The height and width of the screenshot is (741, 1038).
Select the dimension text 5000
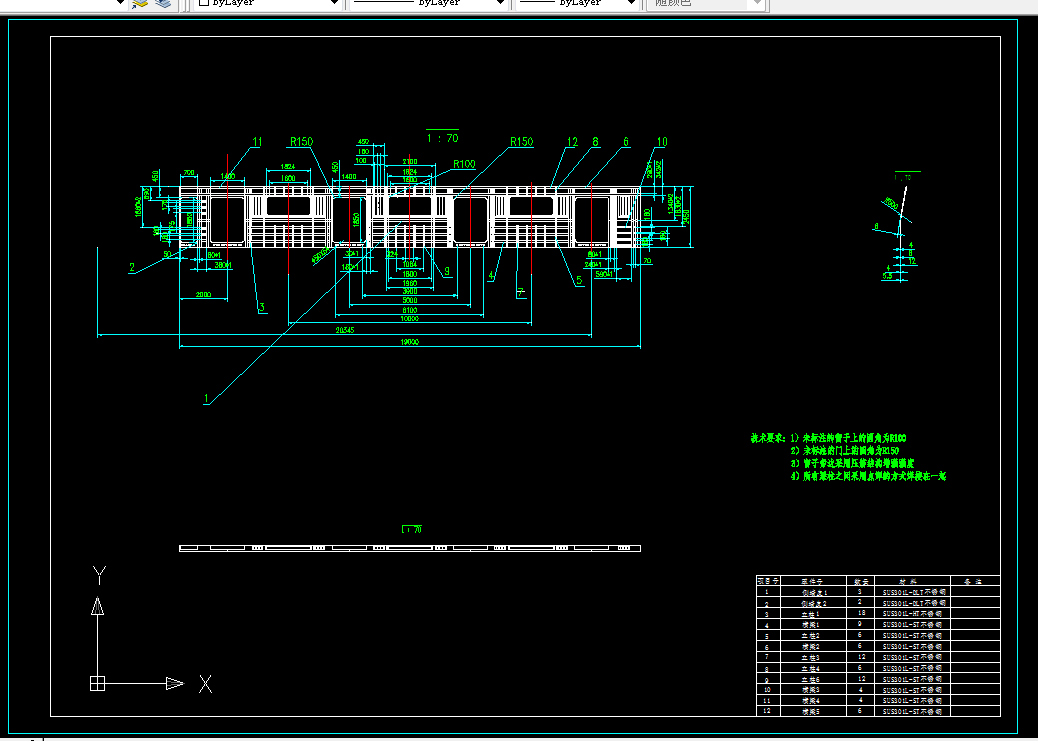pos(410,301)
